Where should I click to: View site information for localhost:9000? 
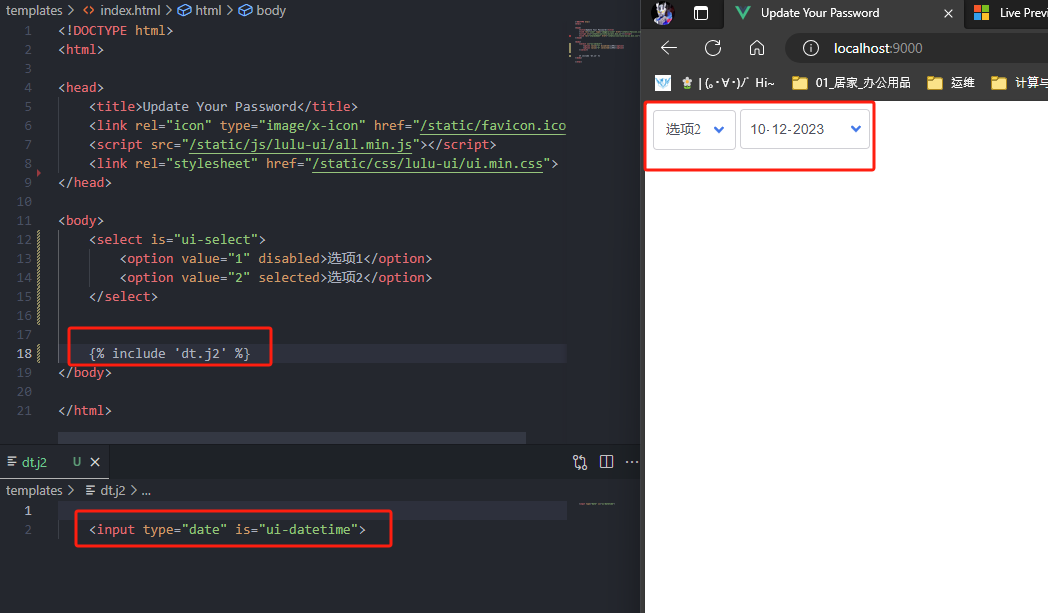pyautogui.click(x=811, y=48)
